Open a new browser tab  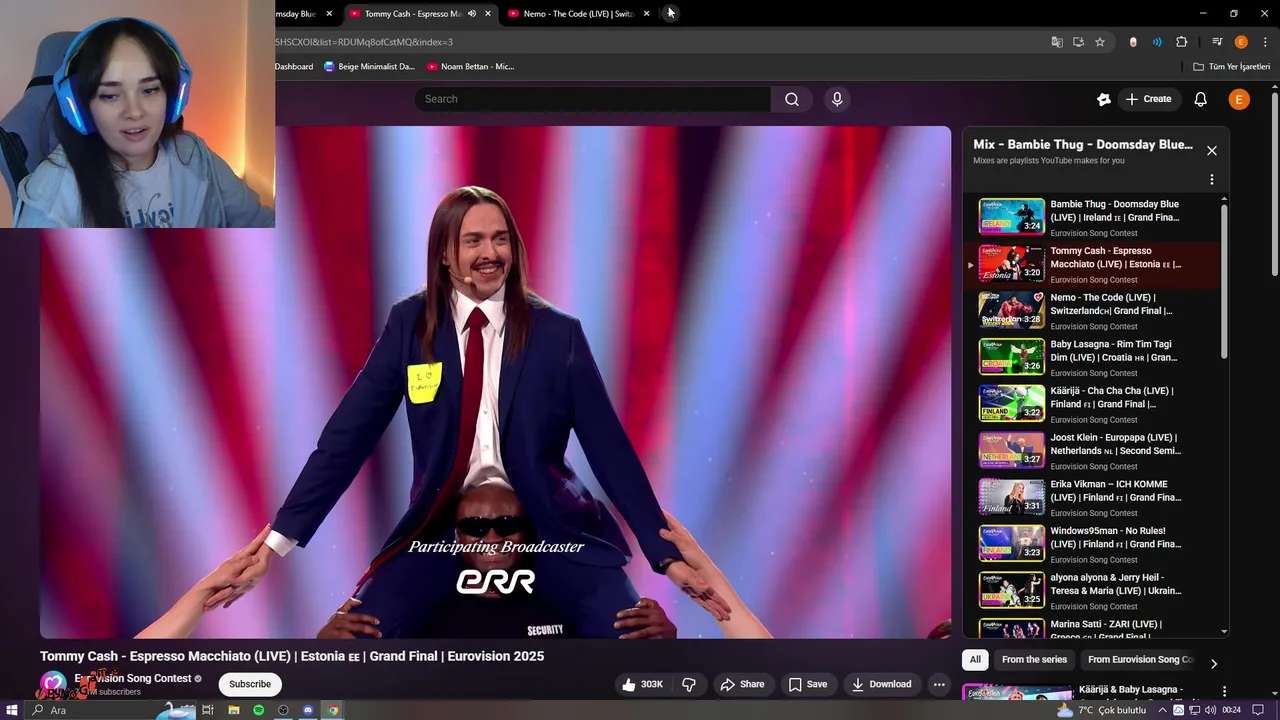coord(670,14)
